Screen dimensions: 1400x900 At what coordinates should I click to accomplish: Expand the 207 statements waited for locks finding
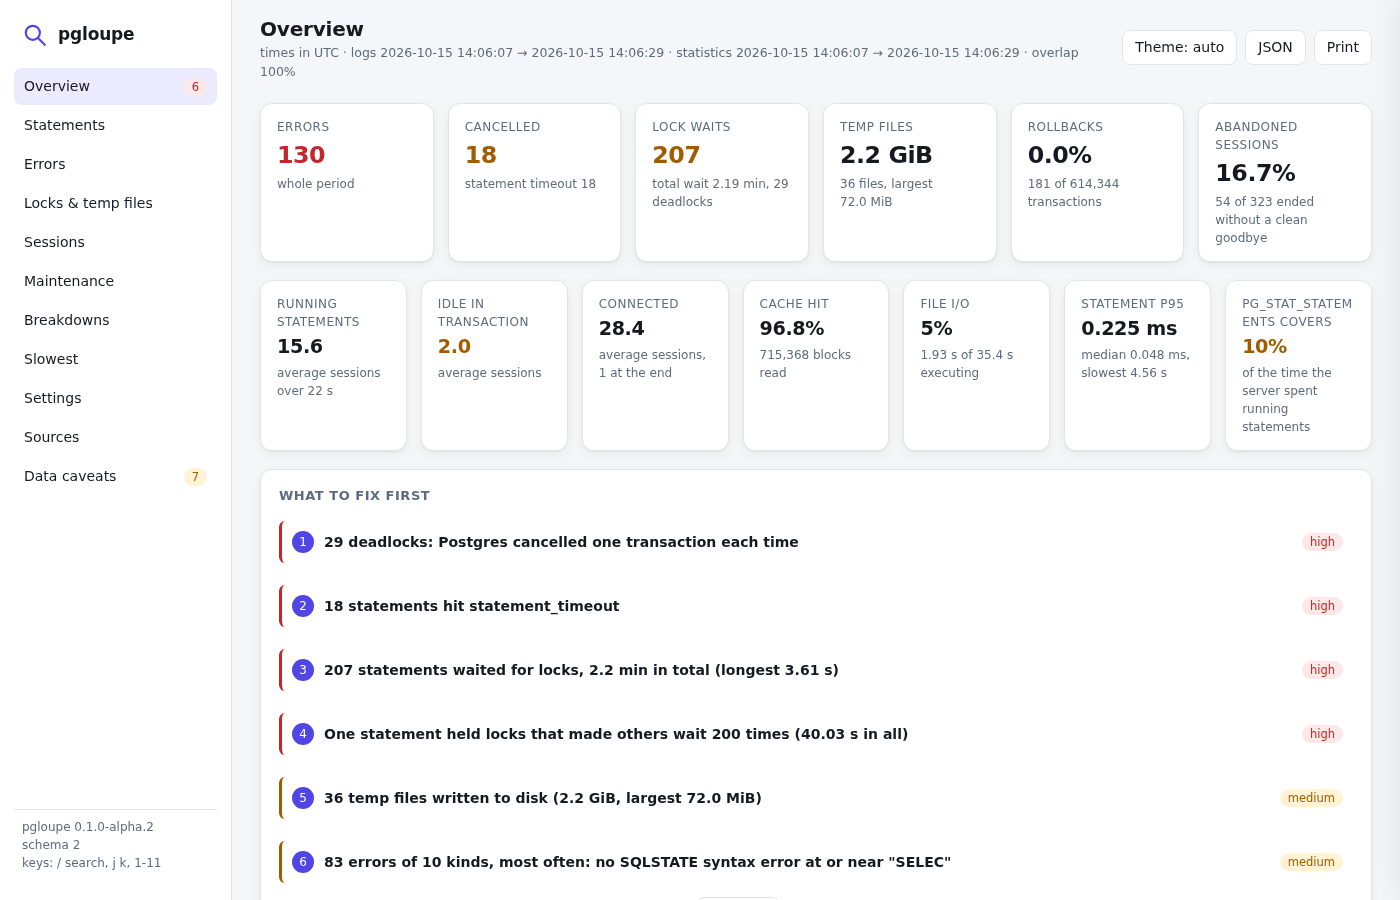[816, 670]
